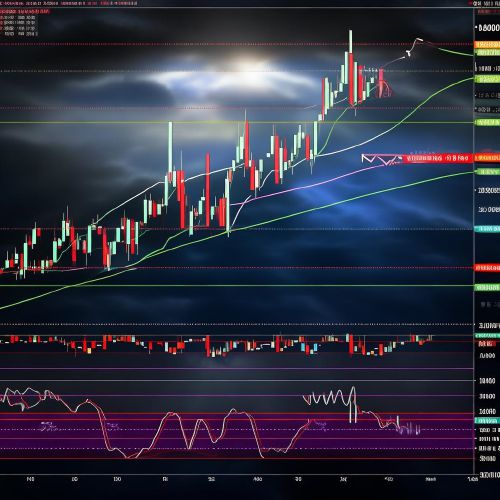The width and height of the screenshot is (500, 500).
Task: Select the long red alert banner on the main chart
Action: point(437,158)
